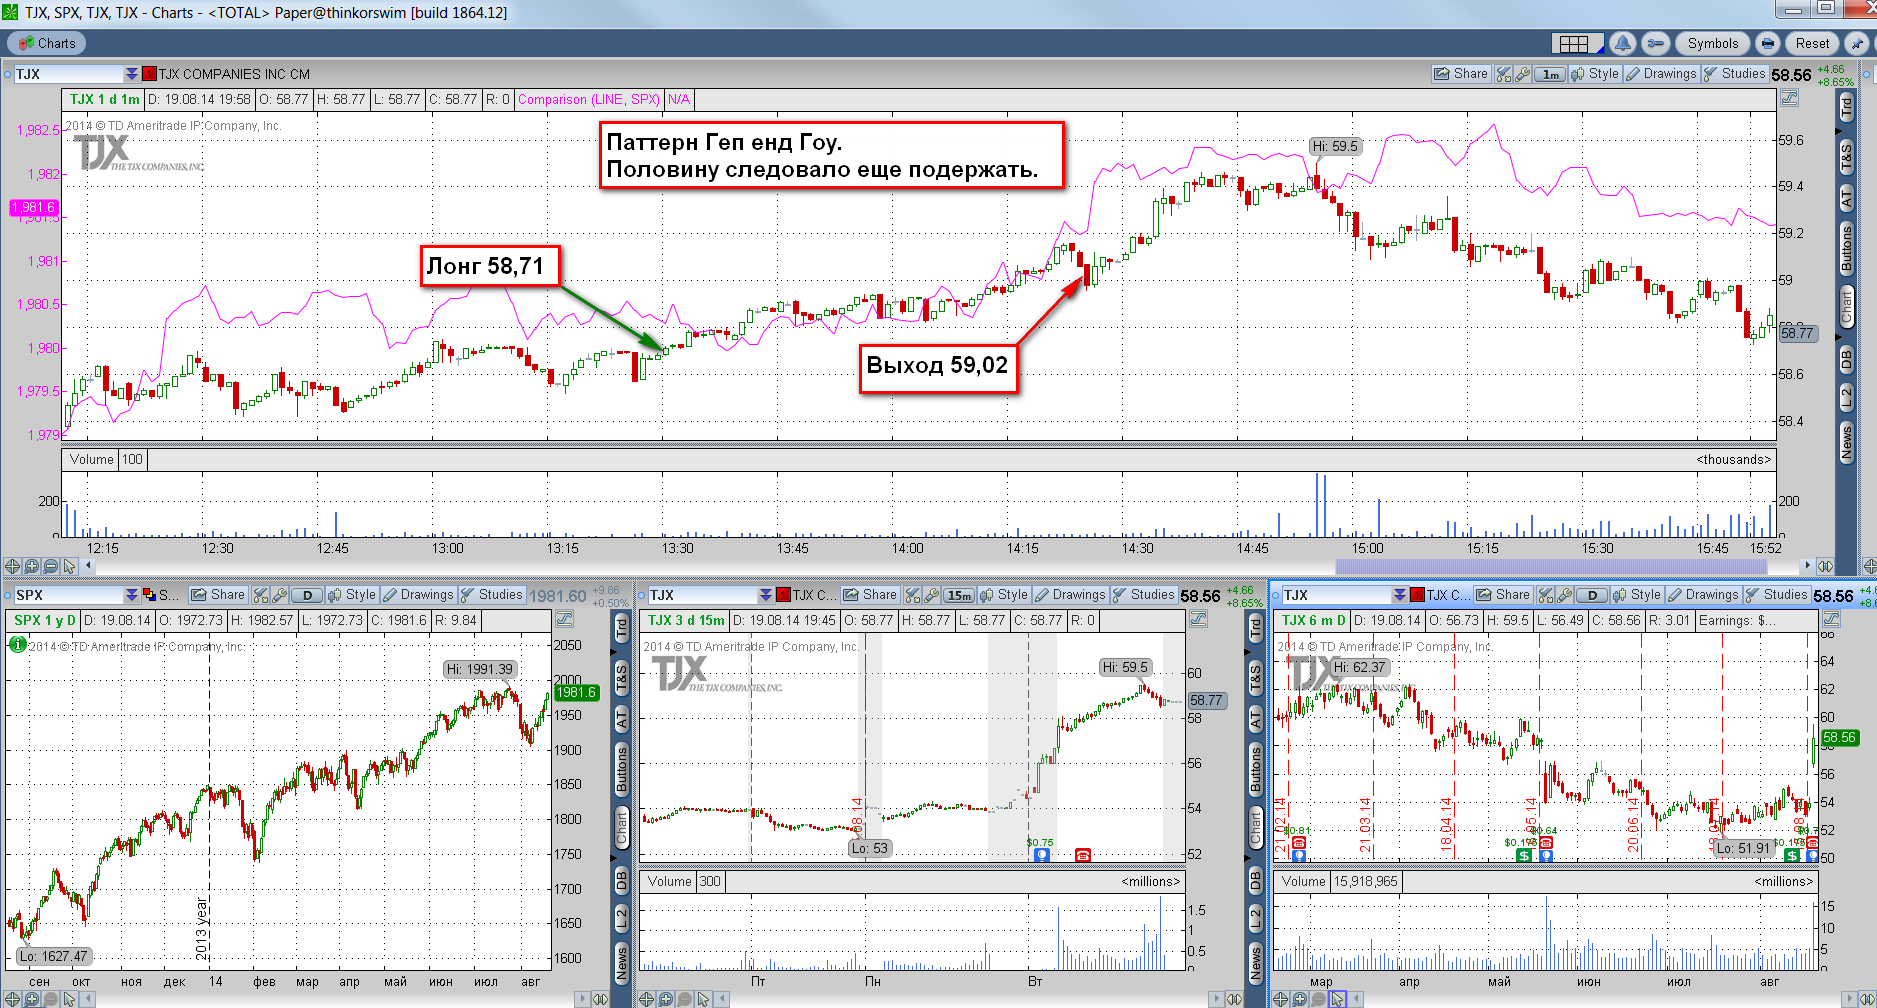Open Style menu on TJX 15m chart

pyautogui.click(x=1004, y=595)
